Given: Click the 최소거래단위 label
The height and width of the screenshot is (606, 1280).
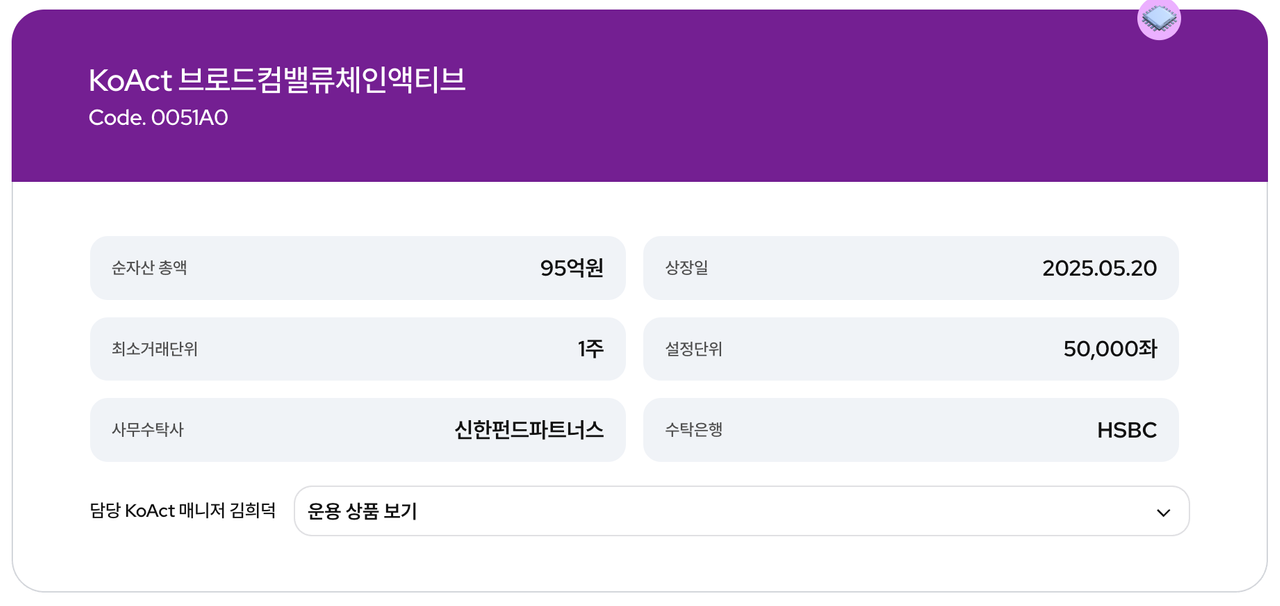Looking at the screenshot, I should point(155,349).
